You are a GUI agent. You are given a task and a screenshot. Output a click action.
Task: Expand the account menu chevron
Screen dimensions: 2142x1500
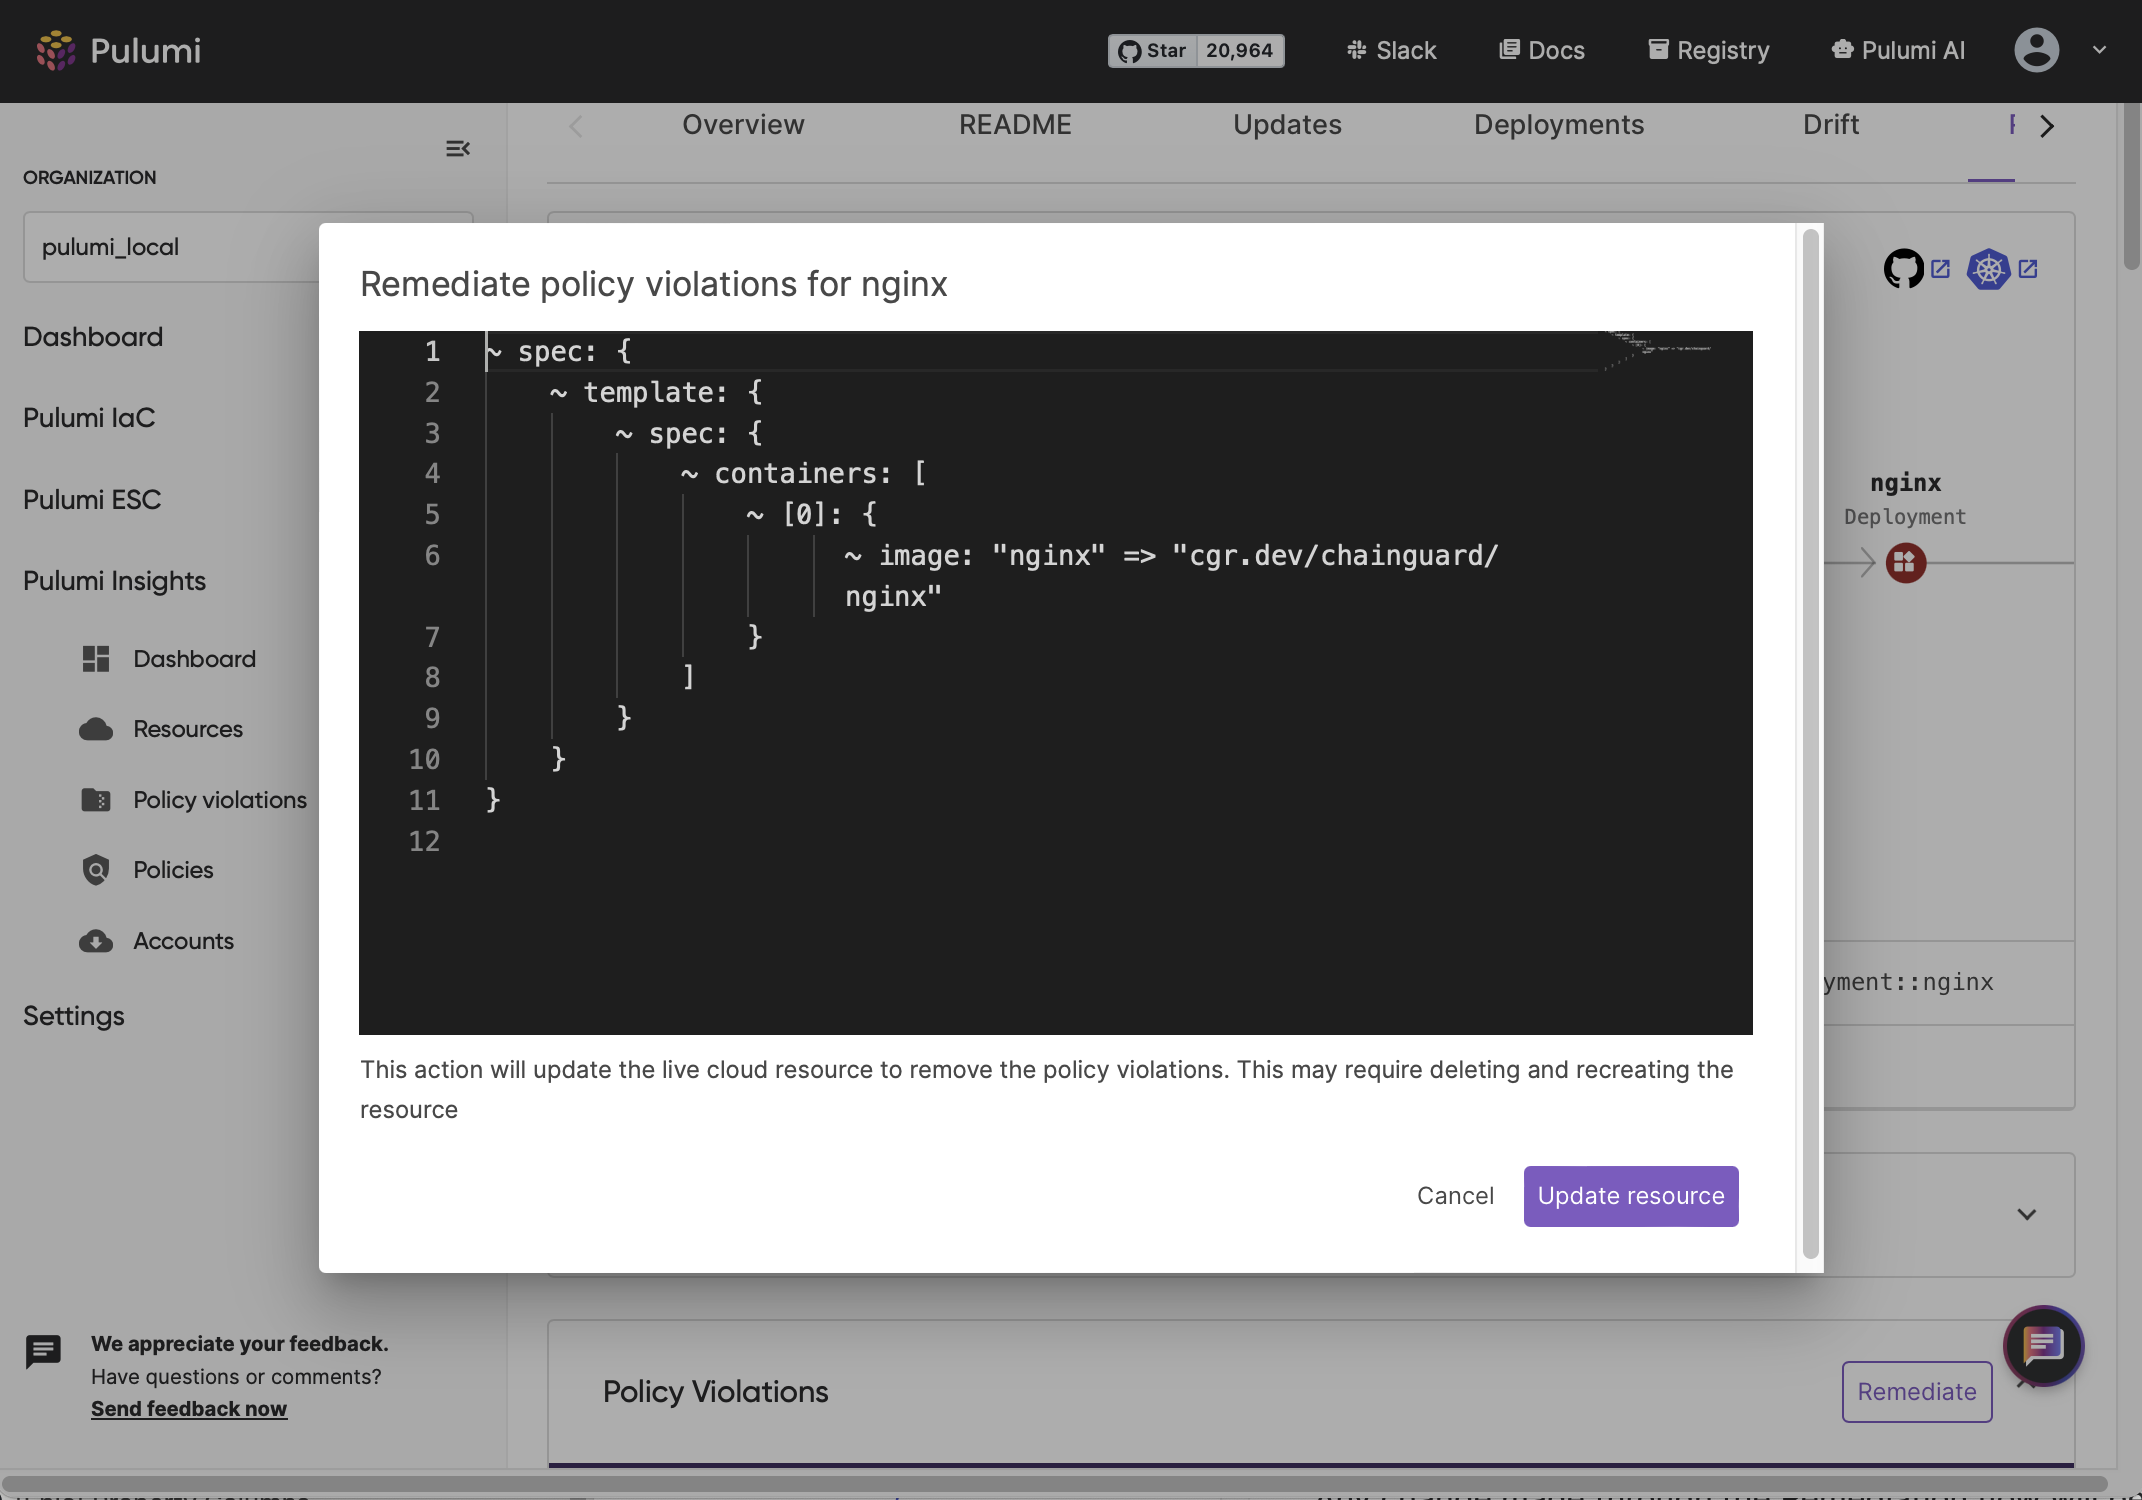pos(2099,50)
